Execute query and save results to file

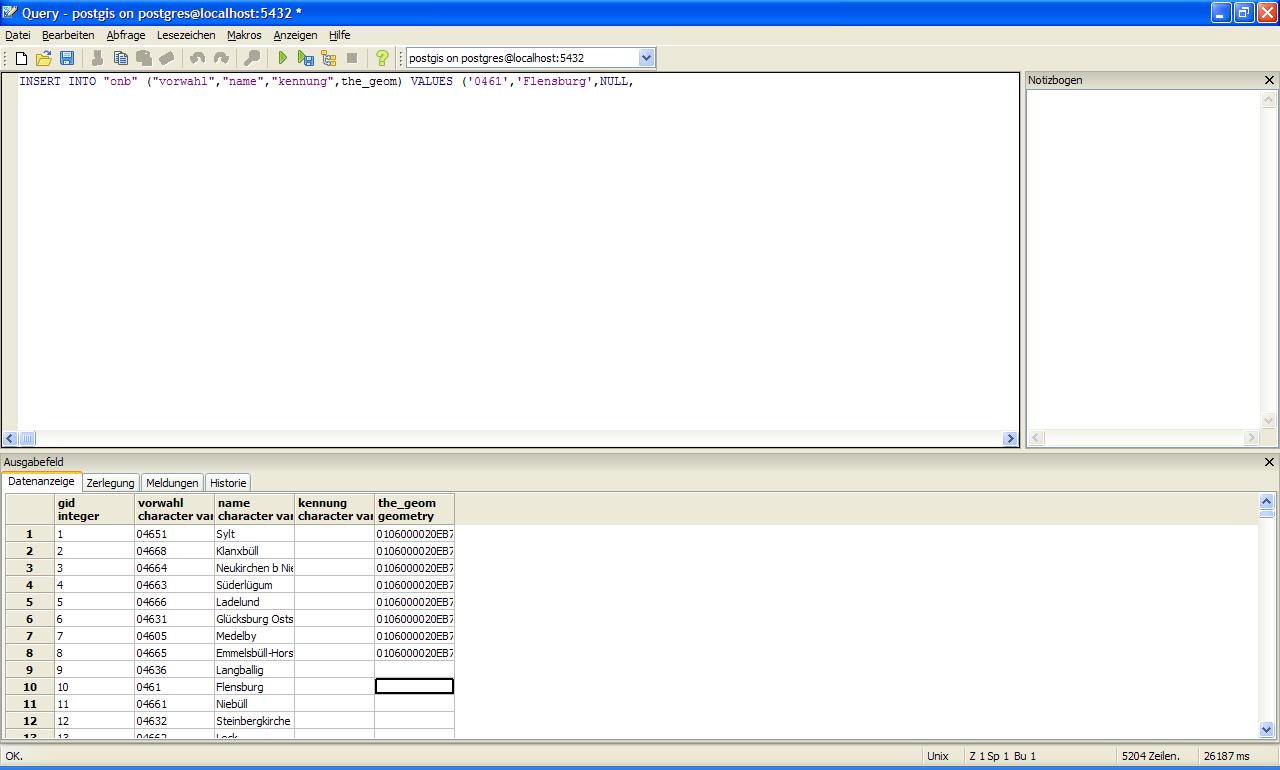tap(306, 58)
